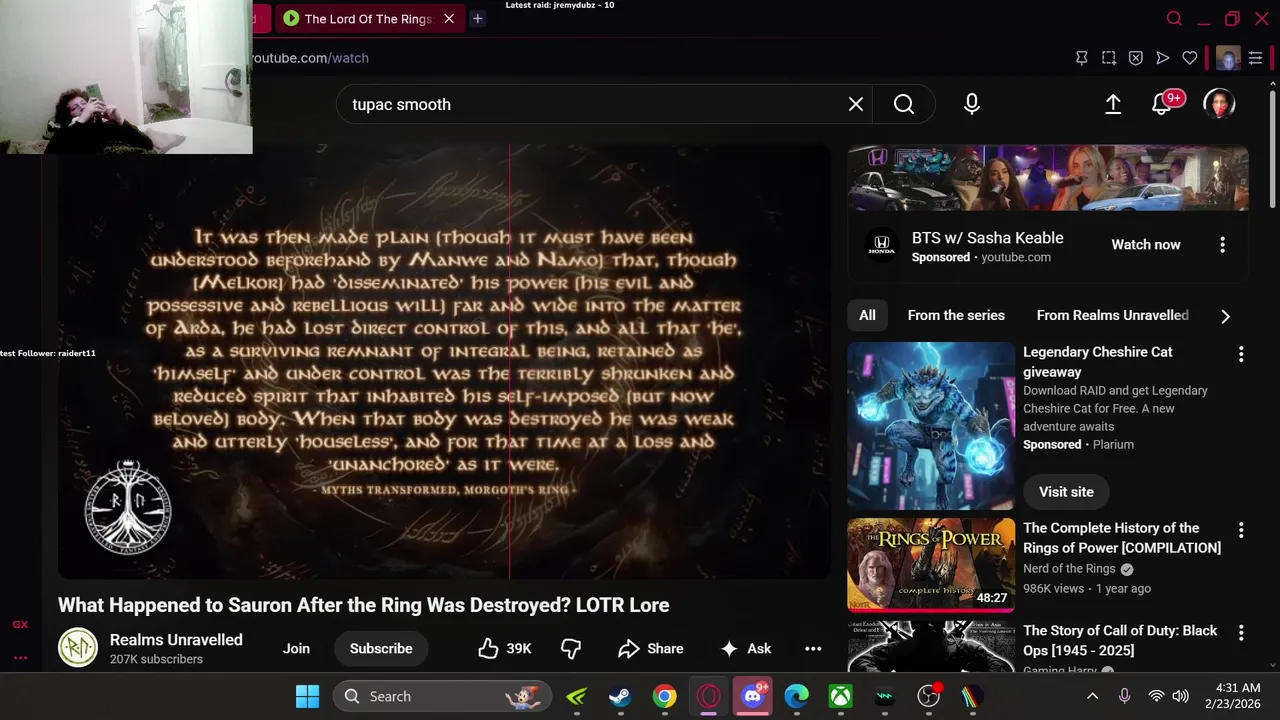The height and width of the screenshot is (720, 1280).
Task: Open Legendary Cheshire Cat giveaway thumbnail
Action: coord(931,426)
